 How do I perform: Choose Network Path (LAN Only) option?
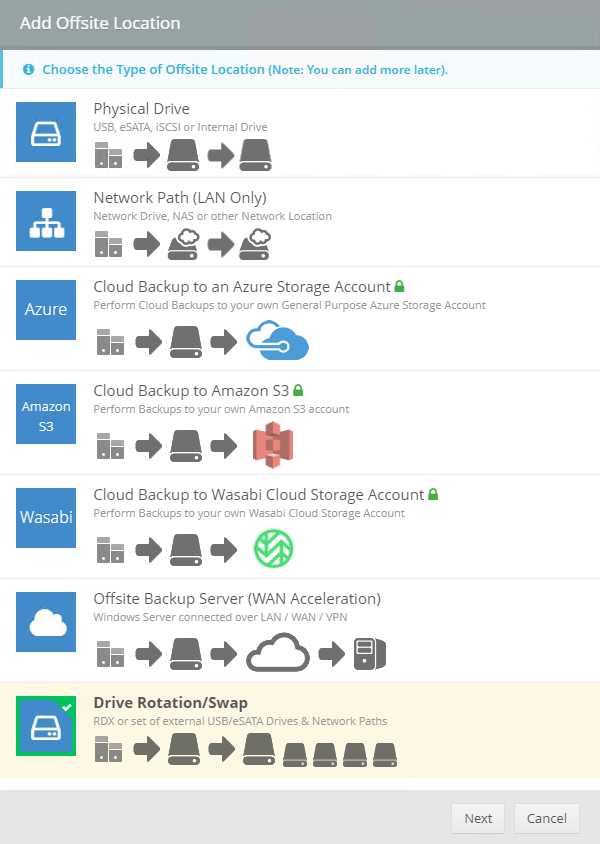pos(179,197)
